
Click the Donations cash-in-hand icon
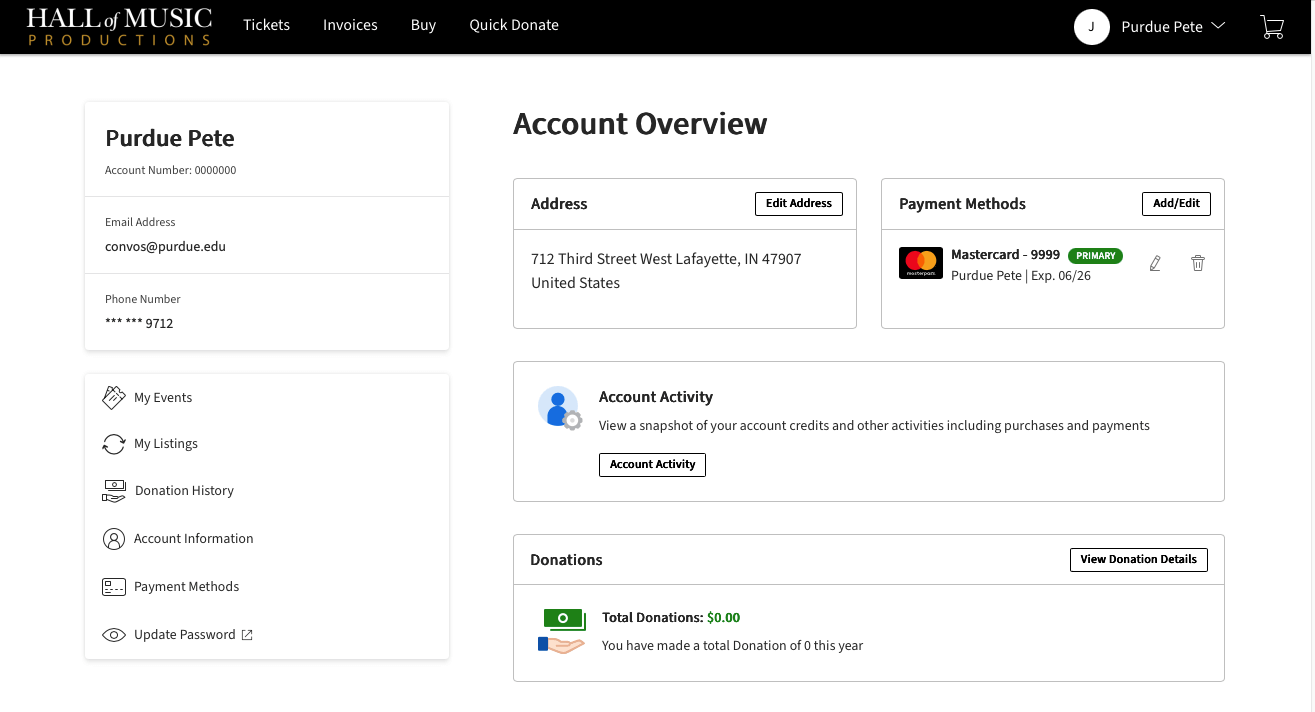(x=561, y=632)
